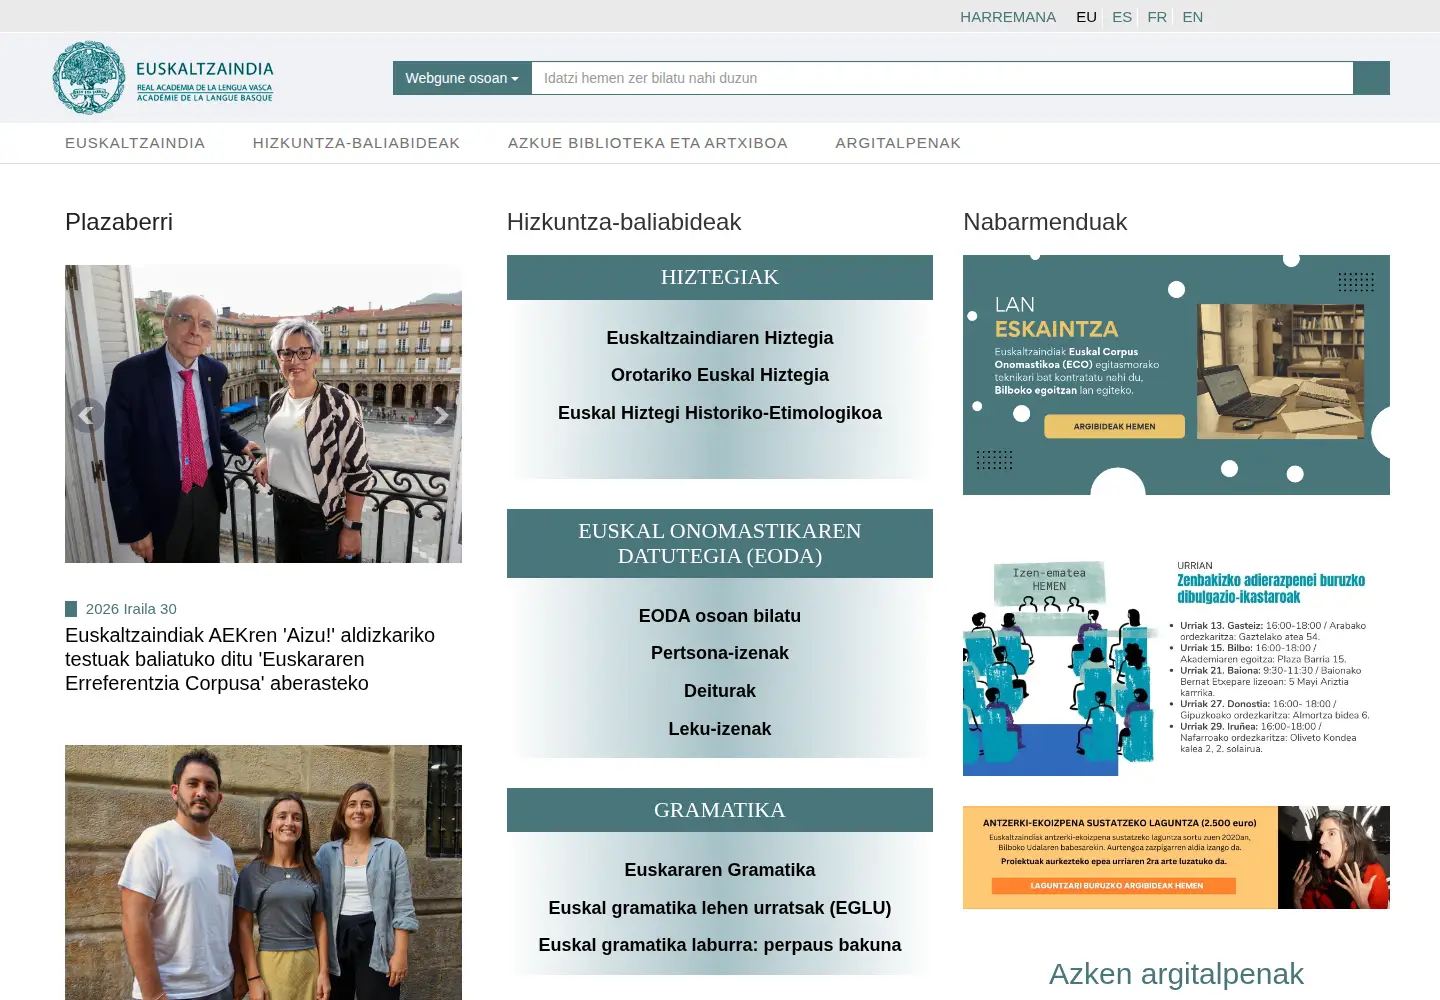Click the teal search submit button
1440x1000 pixels.
[1371, 78]
